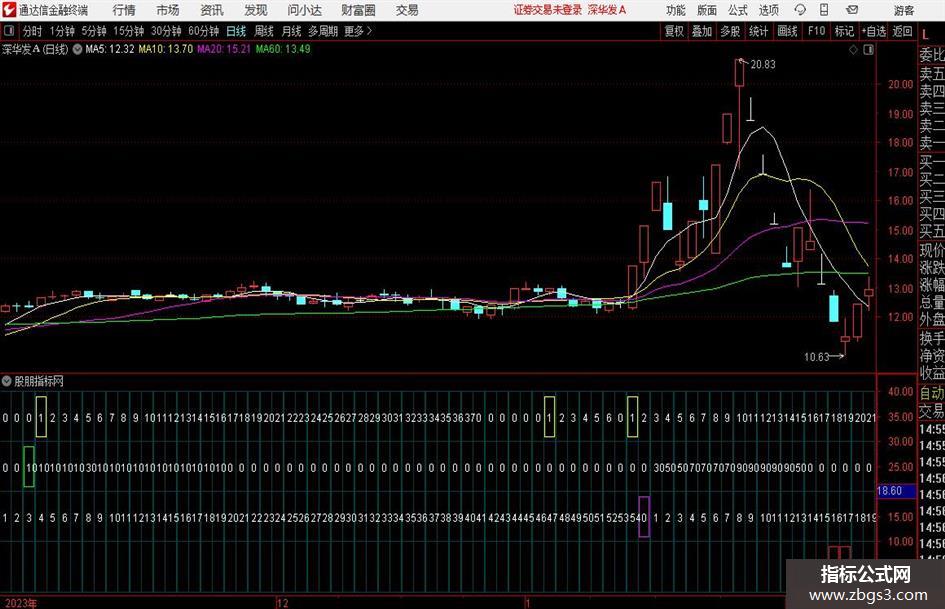Click the 40.00 indicator axis value
This screenshot has width=945, height=609.
point(900,391)
